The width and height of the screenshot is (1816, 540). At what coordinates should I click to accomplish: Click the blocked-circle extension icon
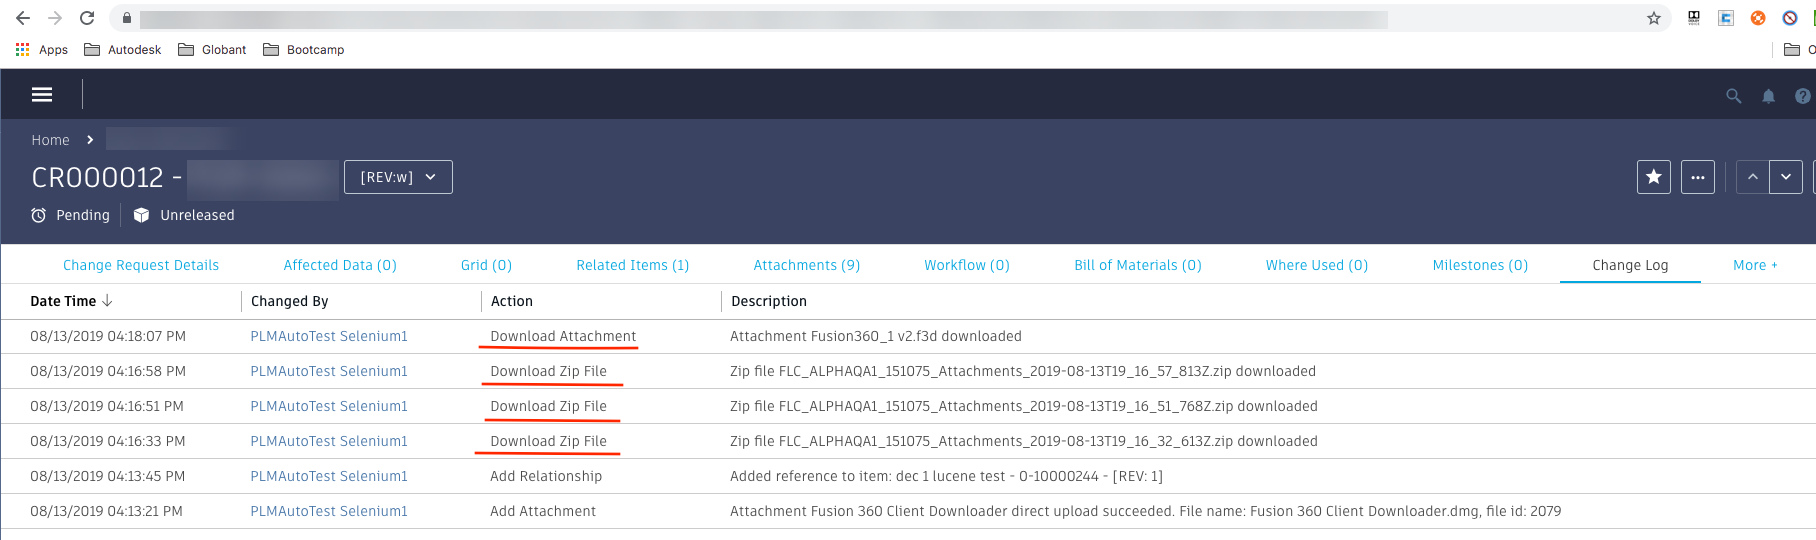click(1790, 18)
